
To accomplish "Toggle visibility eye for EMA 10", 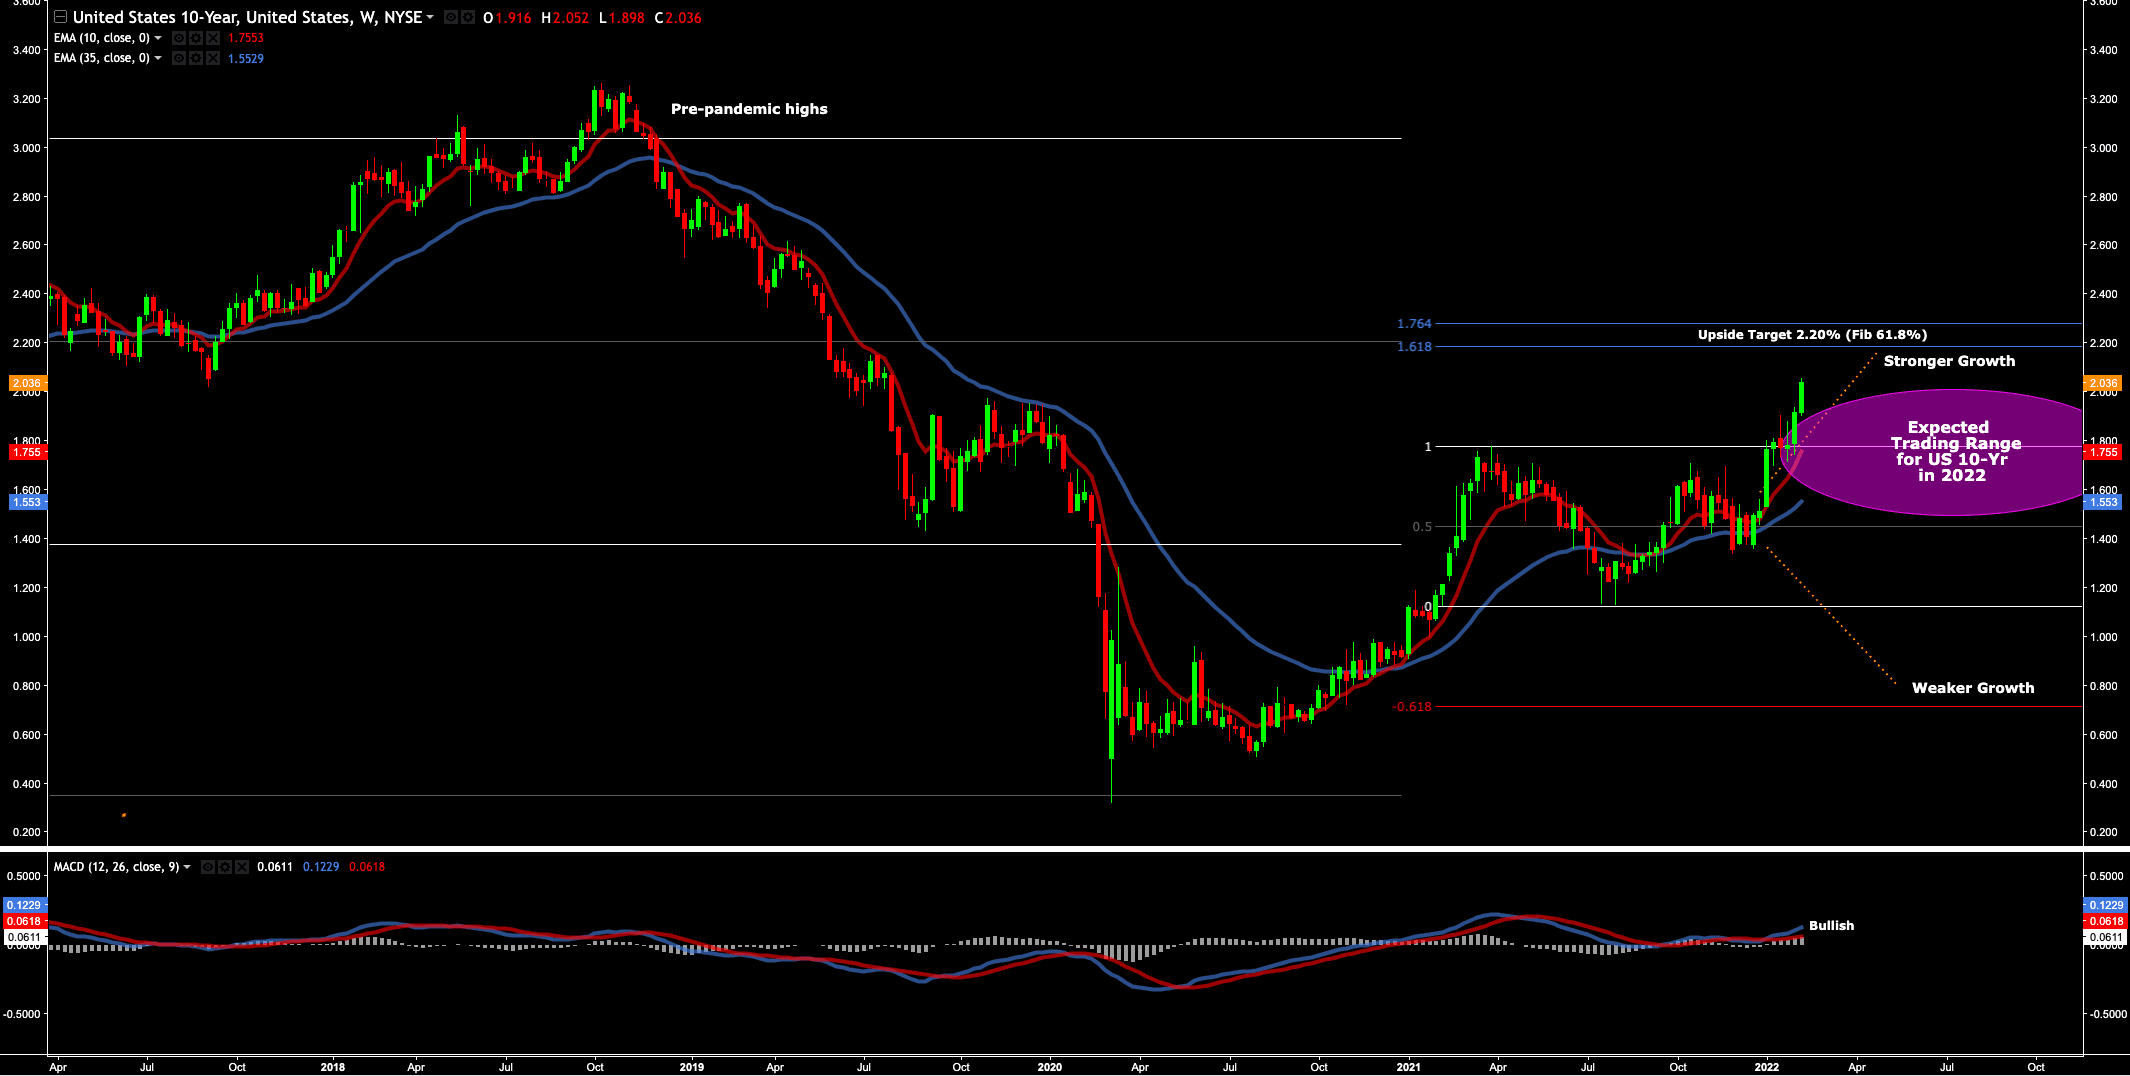I will click(x=178, y=38).
